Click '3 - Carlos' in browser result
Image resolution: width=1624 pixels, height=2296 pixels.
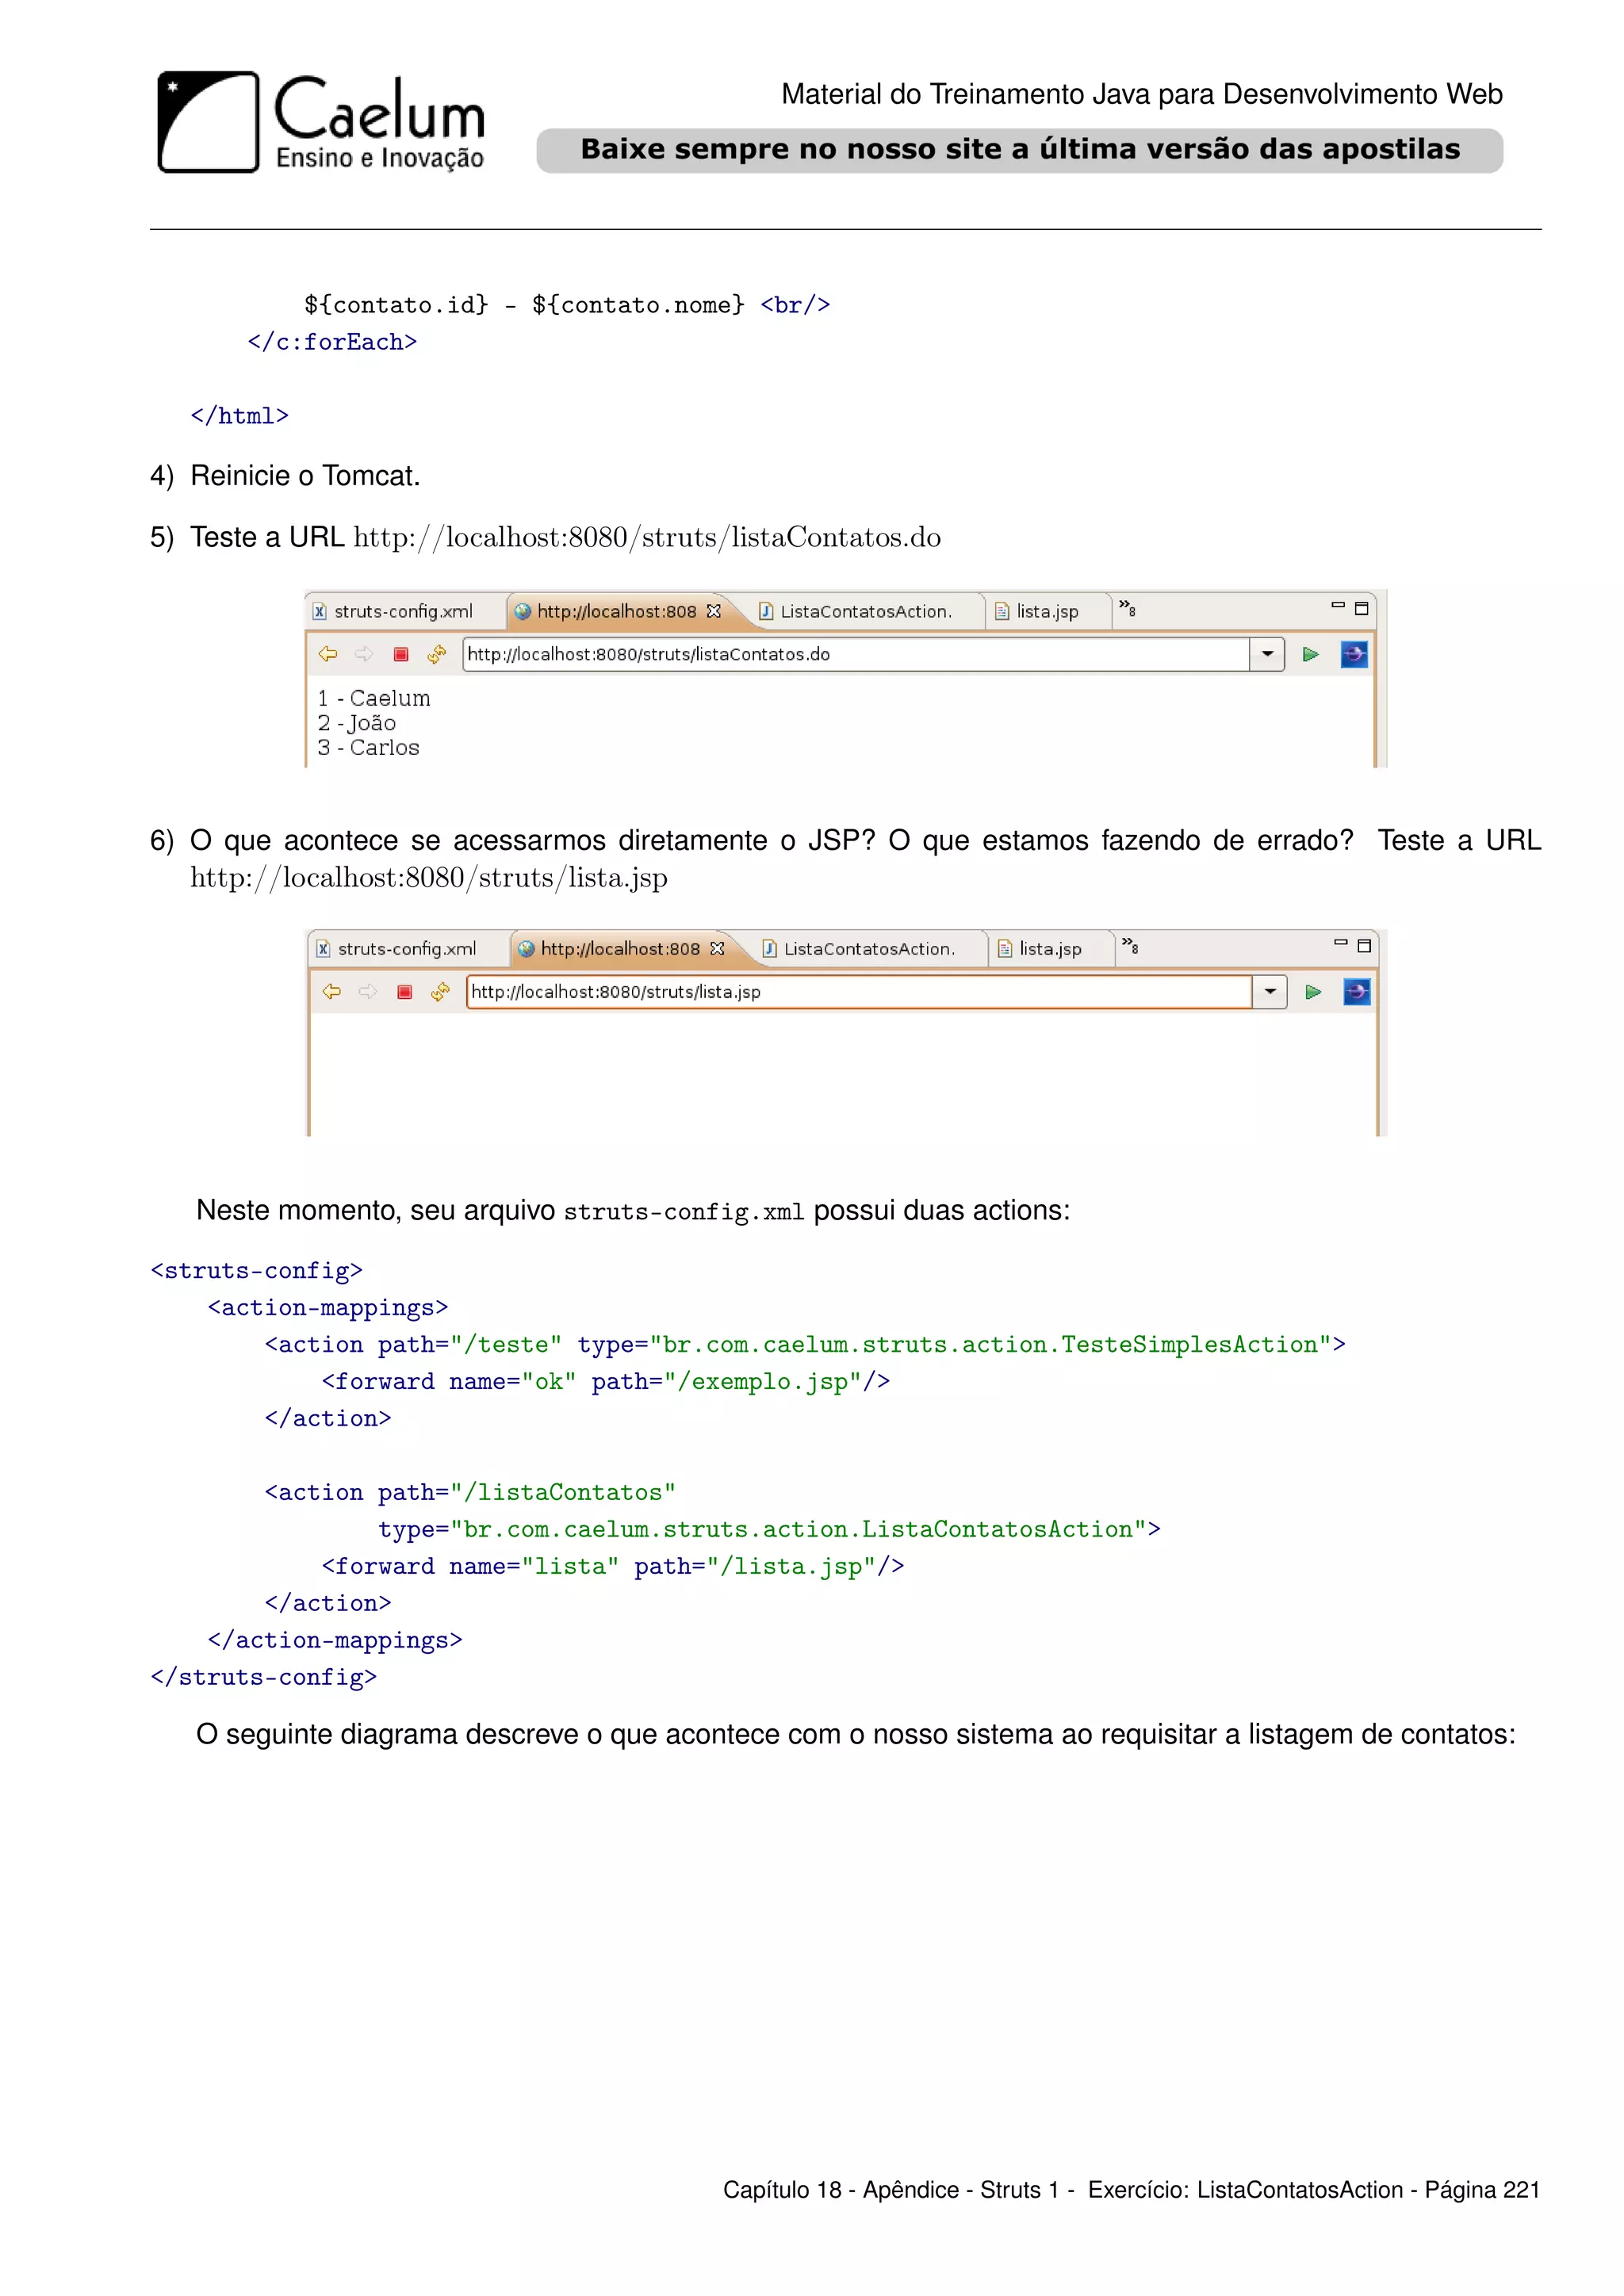pos(369,748)
